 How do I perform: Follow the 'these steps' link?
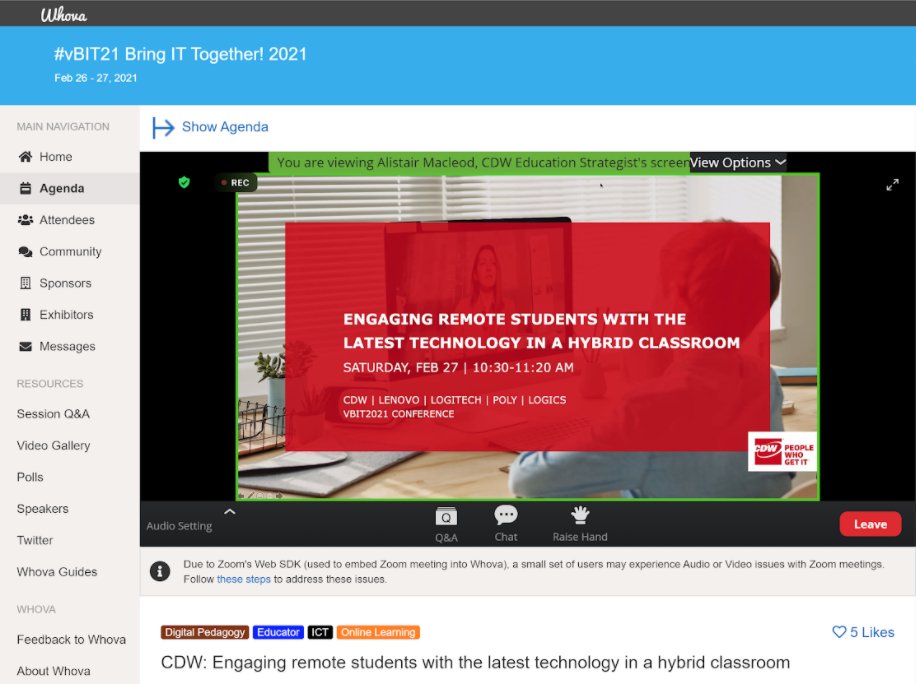click(244, 579)
